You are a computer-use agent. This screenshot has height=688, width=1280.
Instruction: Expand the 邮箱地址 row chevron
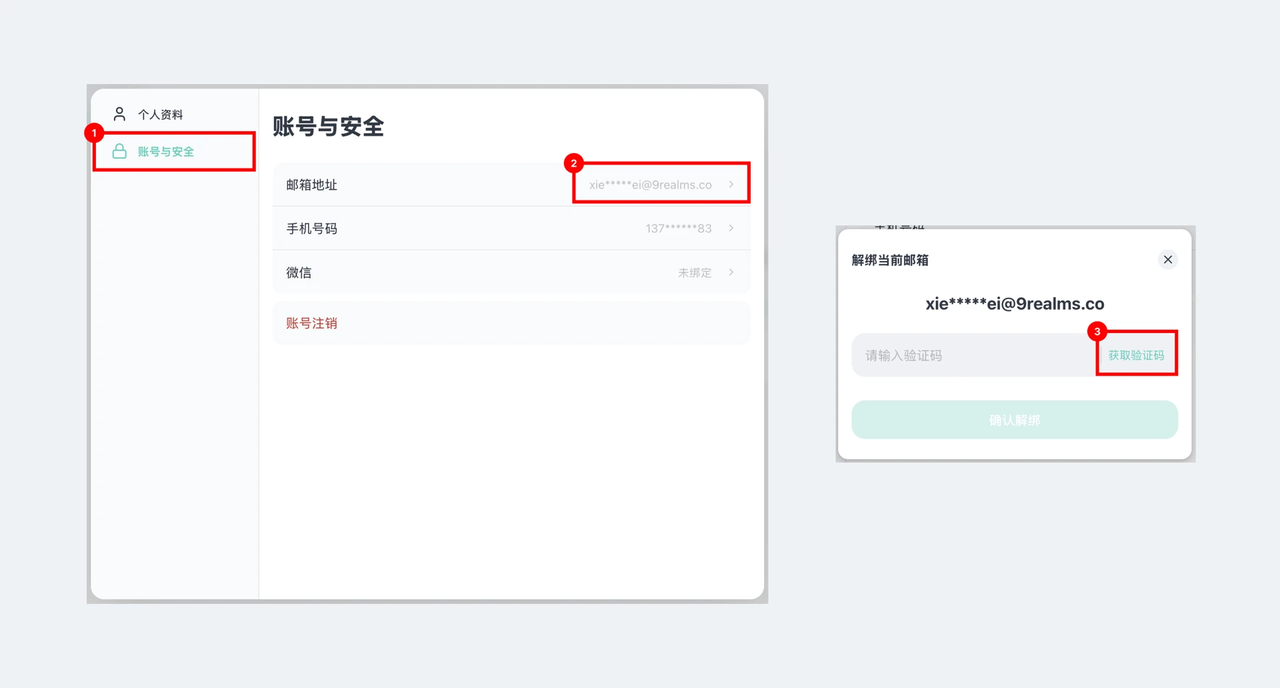(731, 185)
